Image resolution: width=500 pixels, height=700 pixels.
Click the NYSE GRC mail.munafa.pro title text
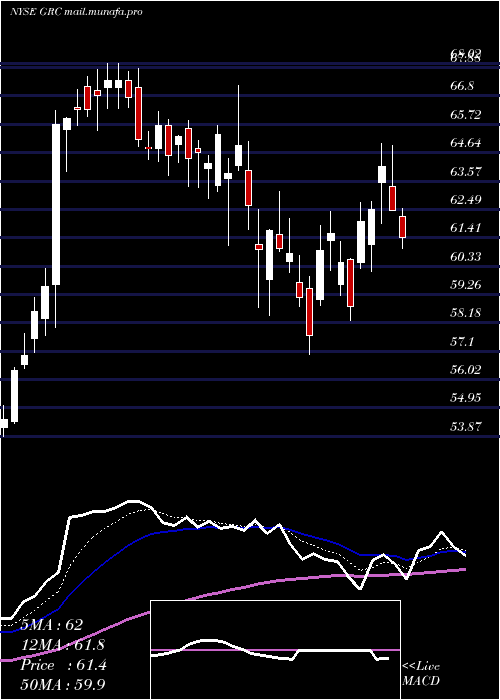click(76, 12)
